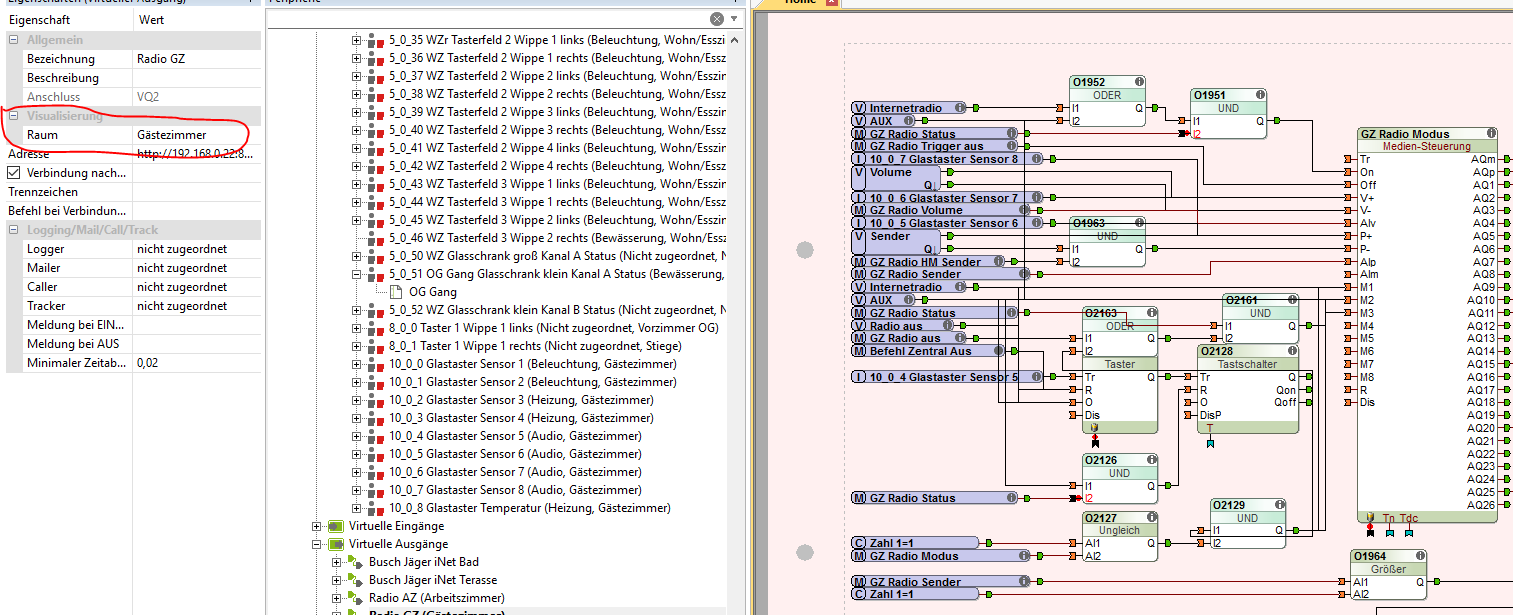
Task: Select the OG Gang tree entry
Action: 432,292
